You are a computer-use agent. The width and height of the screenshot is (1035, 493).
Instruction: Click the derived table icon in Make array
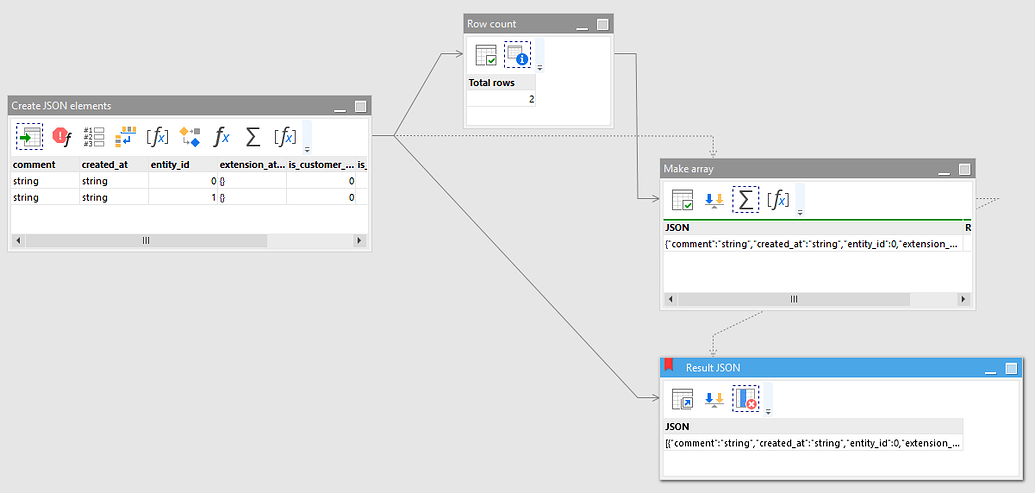tap(683, 199)
